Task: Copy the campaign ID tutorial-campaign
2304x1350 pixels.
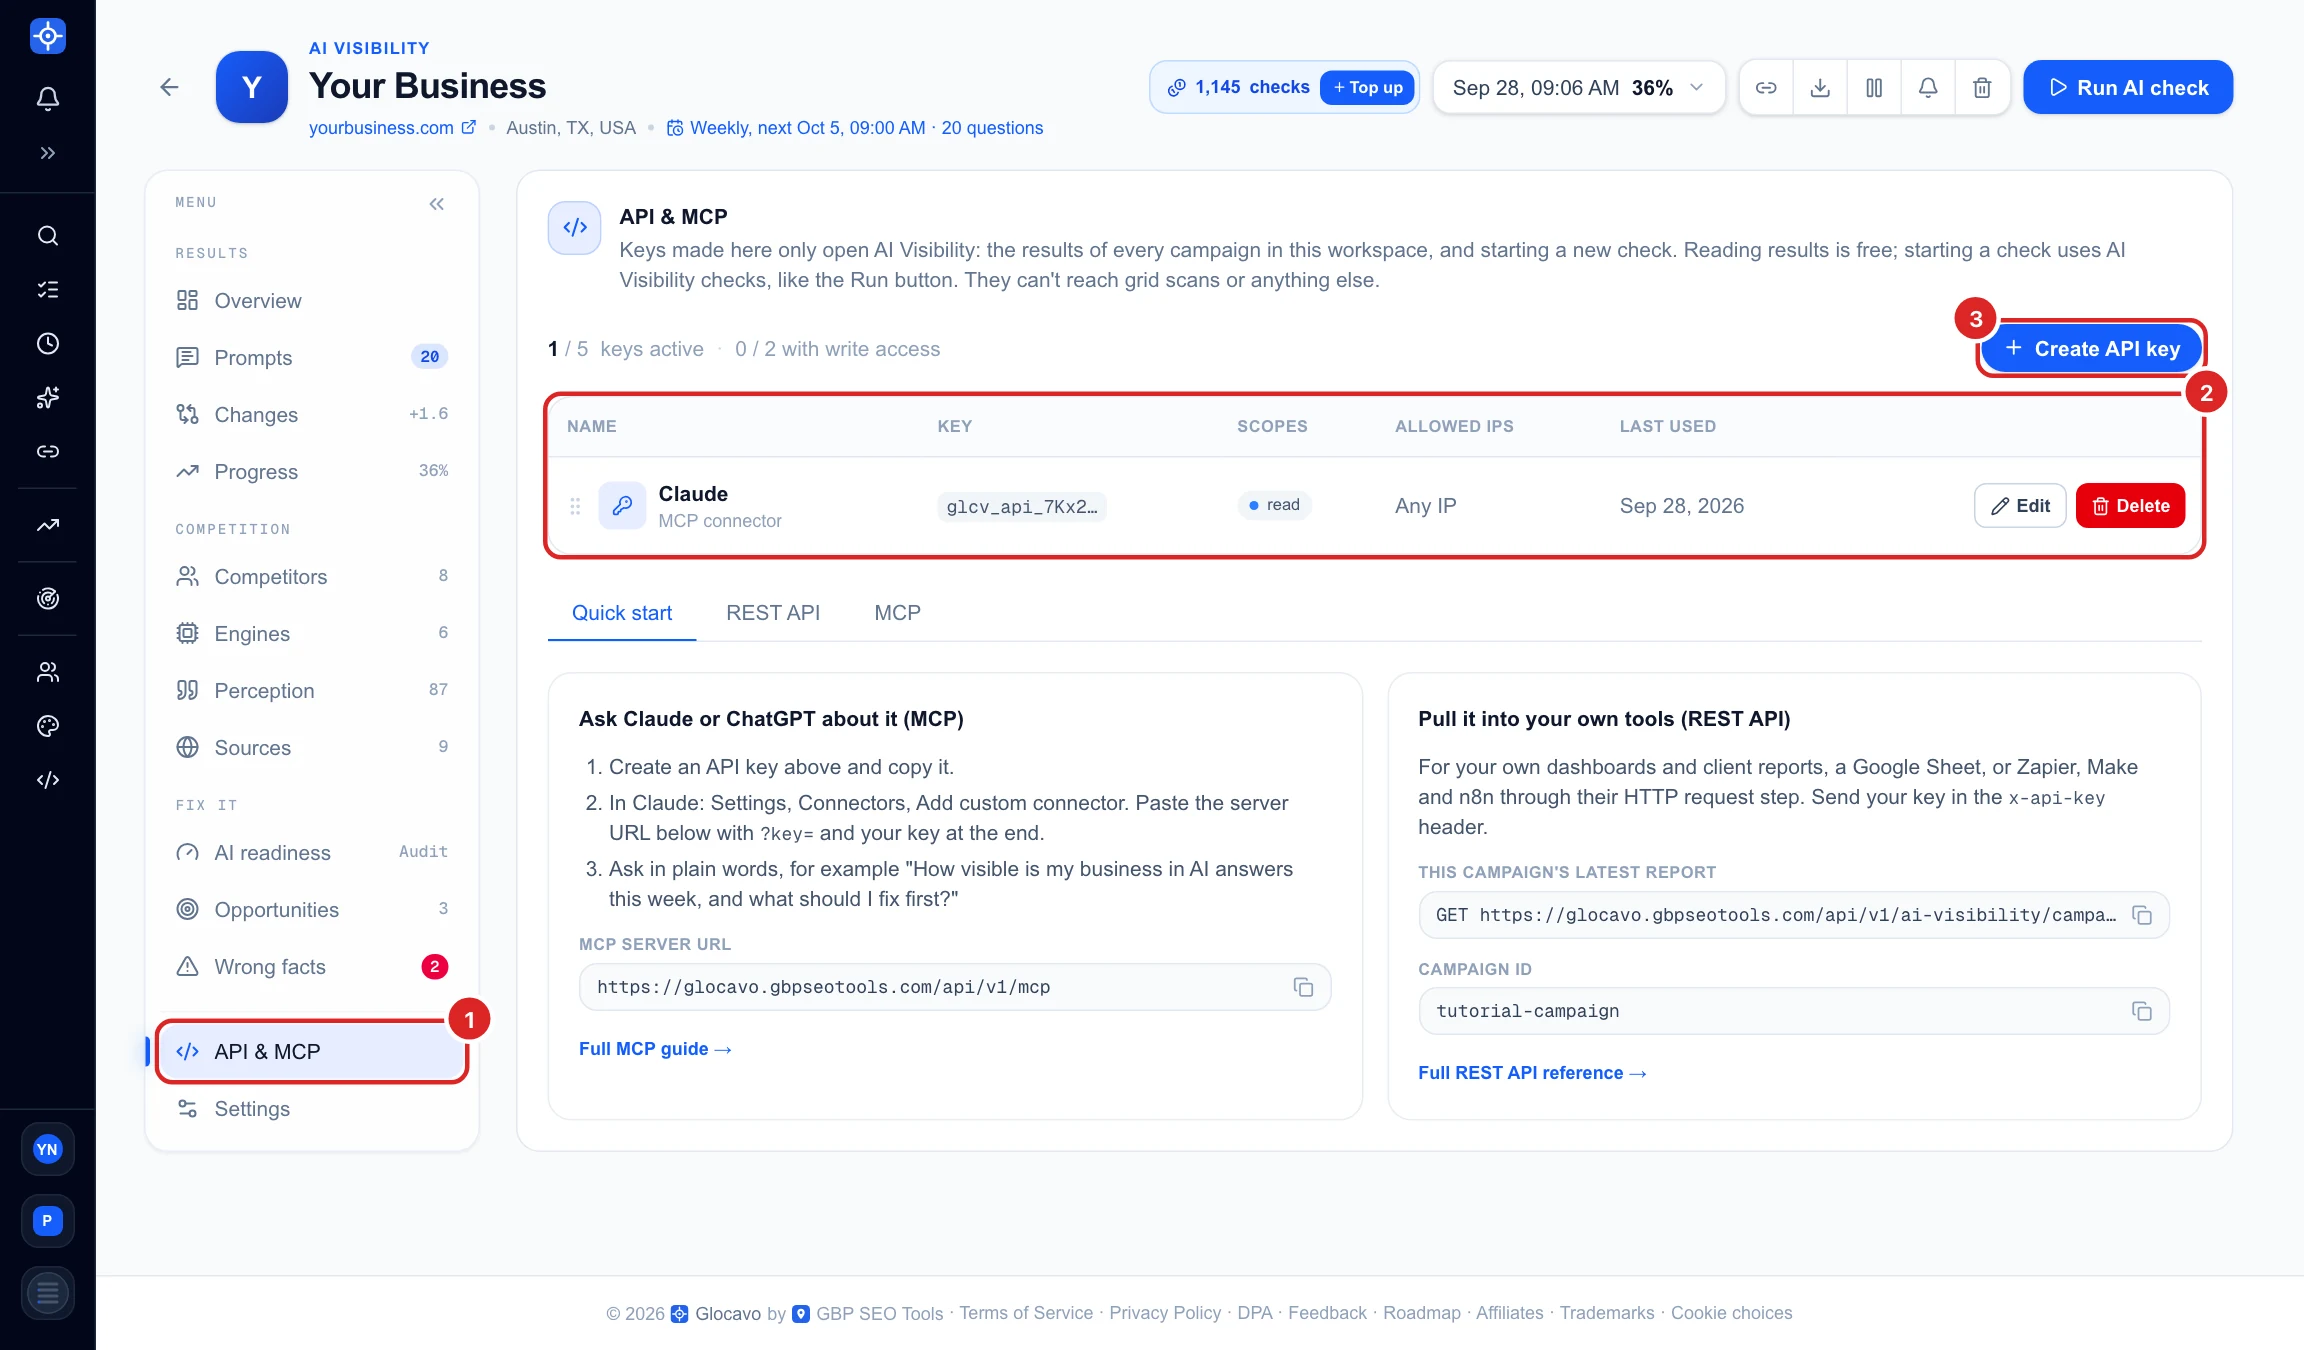Action: point(2141,1011)
